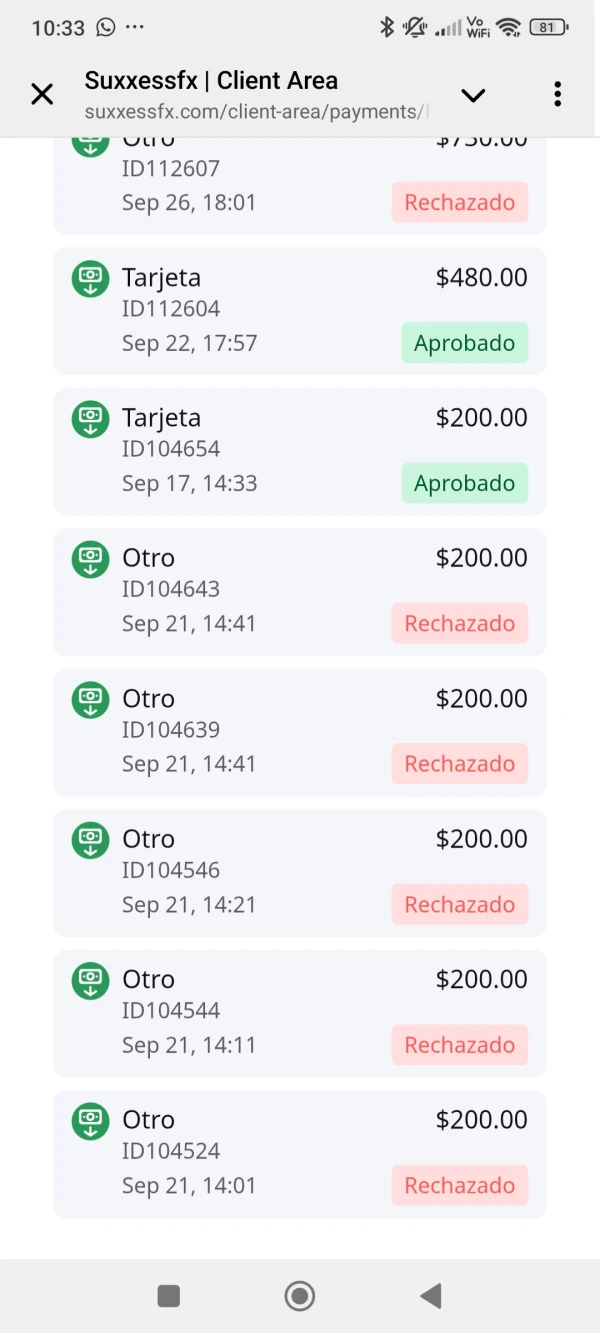
Task: Close the Suxxessfx browser tab
Action: click(42, 95)
